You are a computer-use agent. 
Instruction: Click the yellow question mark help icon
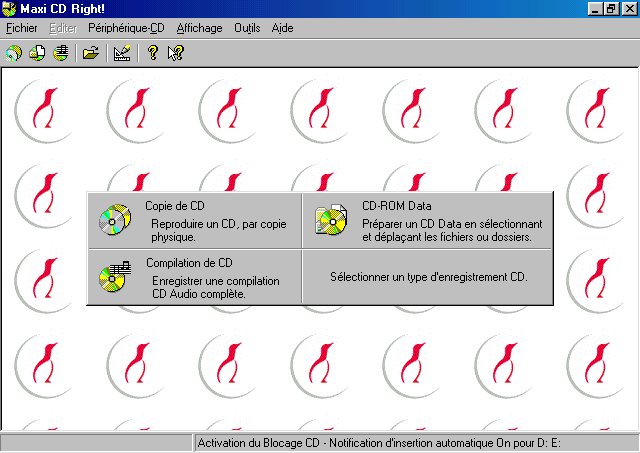pyautogui.click(x=153, y=53)
